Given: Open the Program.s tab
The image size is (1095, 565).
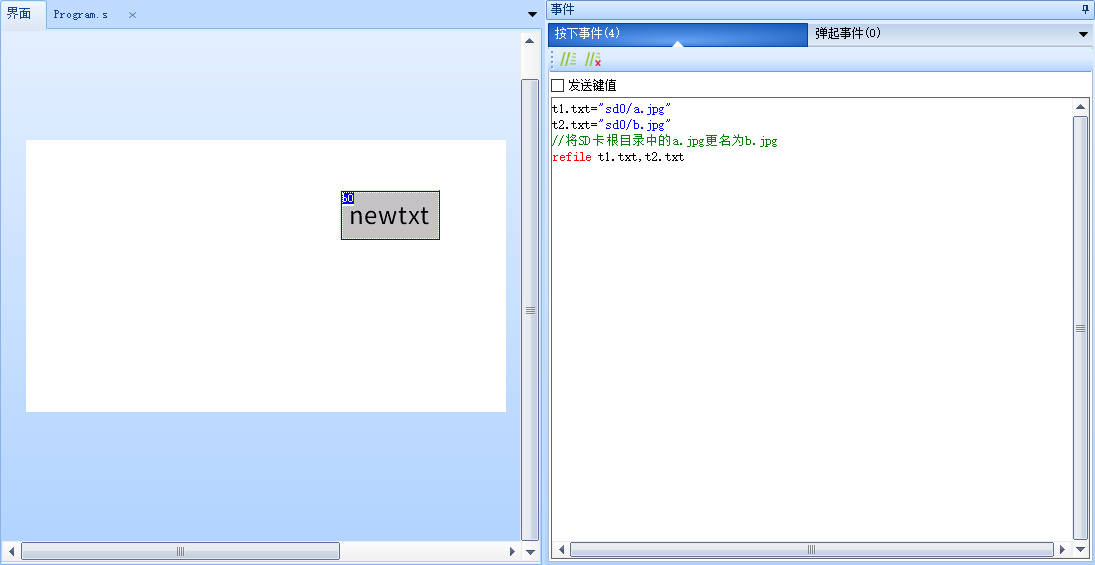Looking at the screenshot, I should (x=81, y=15).
